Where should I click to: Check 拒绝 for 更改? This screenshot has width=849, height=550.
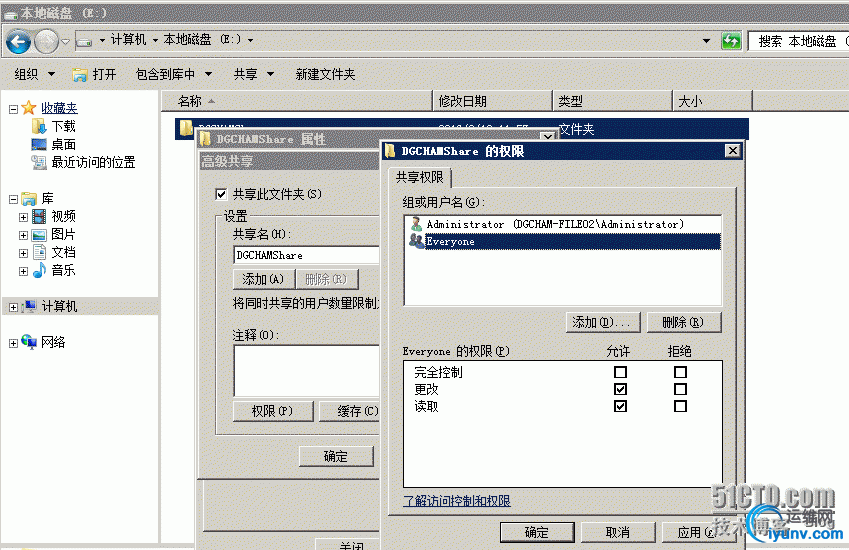(681, 389)
